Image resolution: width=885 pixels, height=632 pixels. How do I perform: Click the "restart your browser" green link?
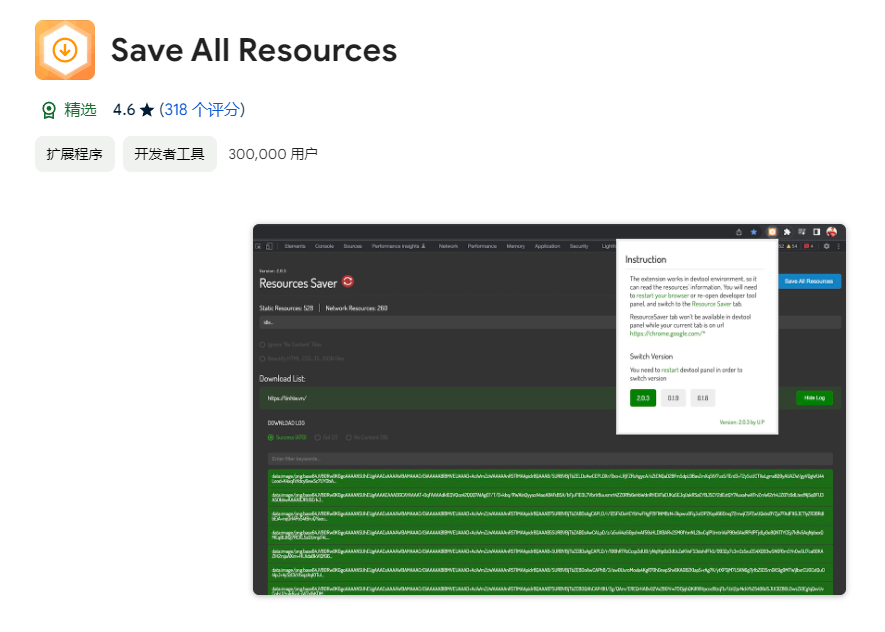(x=662, y=296)
